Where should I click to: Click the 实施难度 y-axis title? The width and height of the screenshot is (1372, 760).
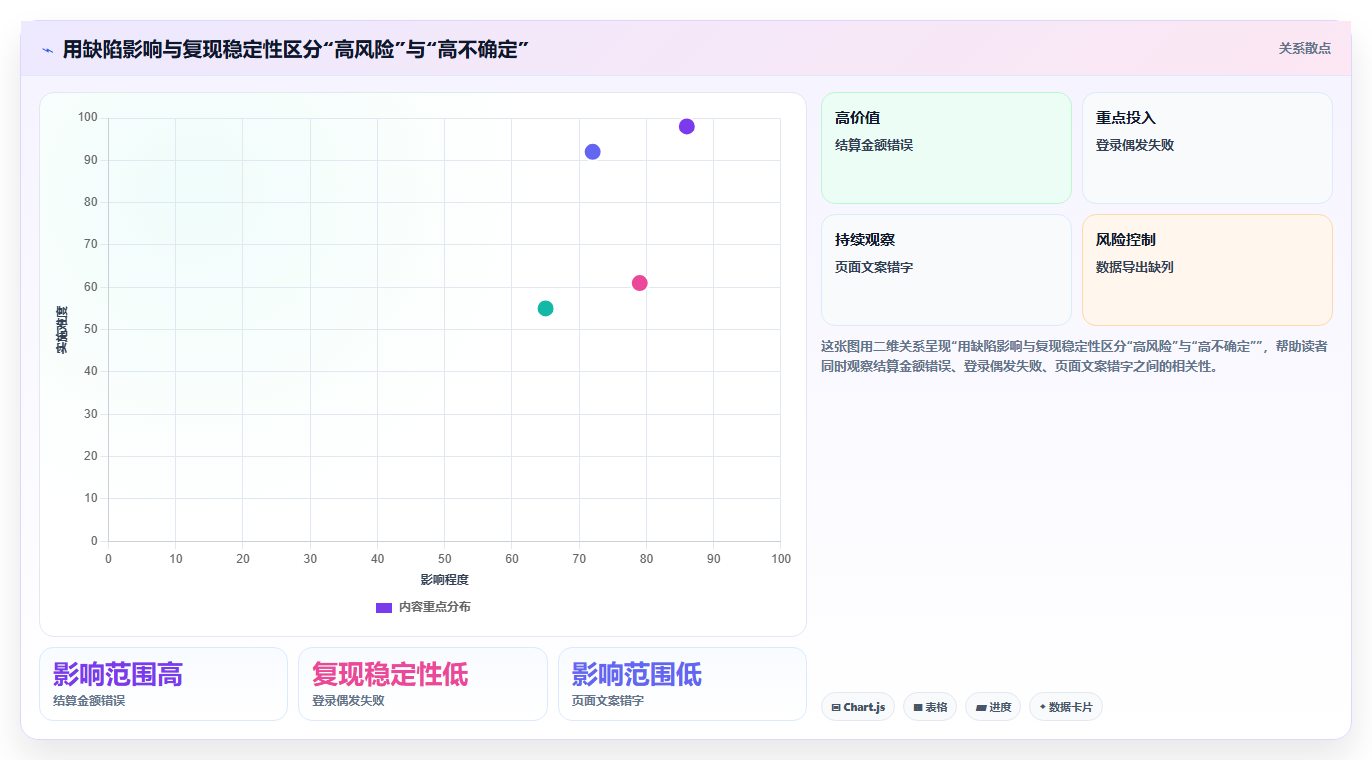pos(62,330)
